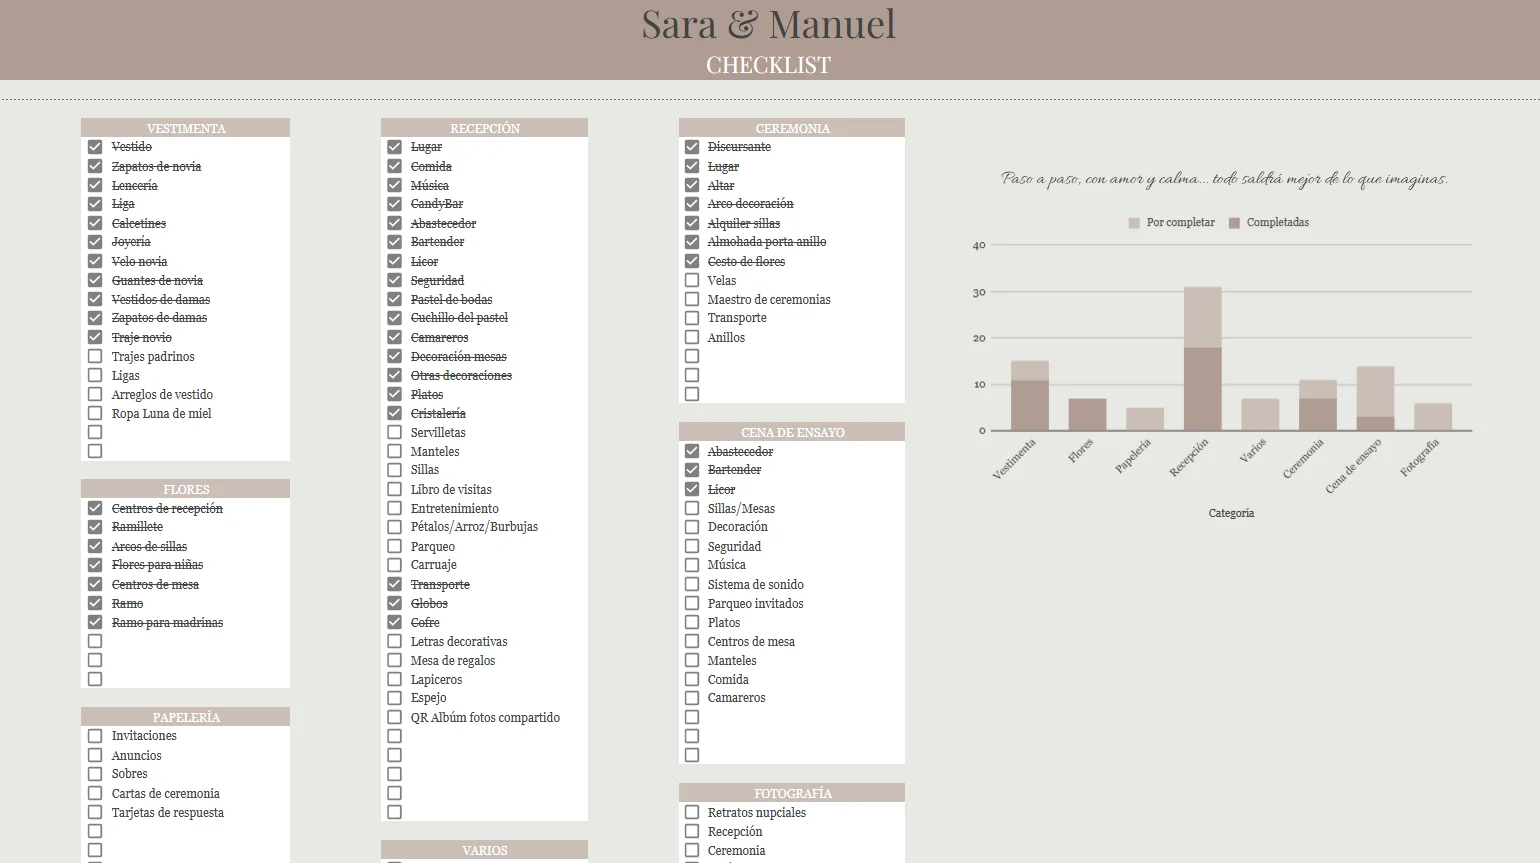The width and height of the screenshot is (1540, 863).
Task: Uncheck Almohada porta anillo checkbox
Action: (x=692, y=242)
